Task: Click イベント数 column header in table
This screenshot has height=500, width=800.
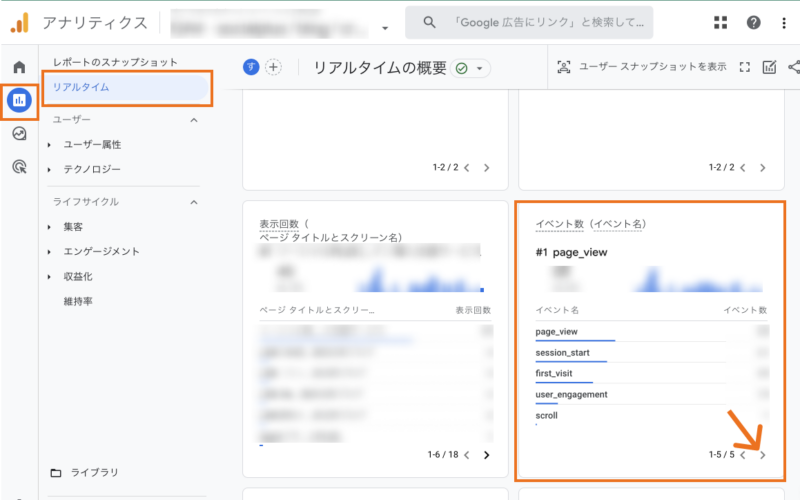Action: tap(745, 310)
